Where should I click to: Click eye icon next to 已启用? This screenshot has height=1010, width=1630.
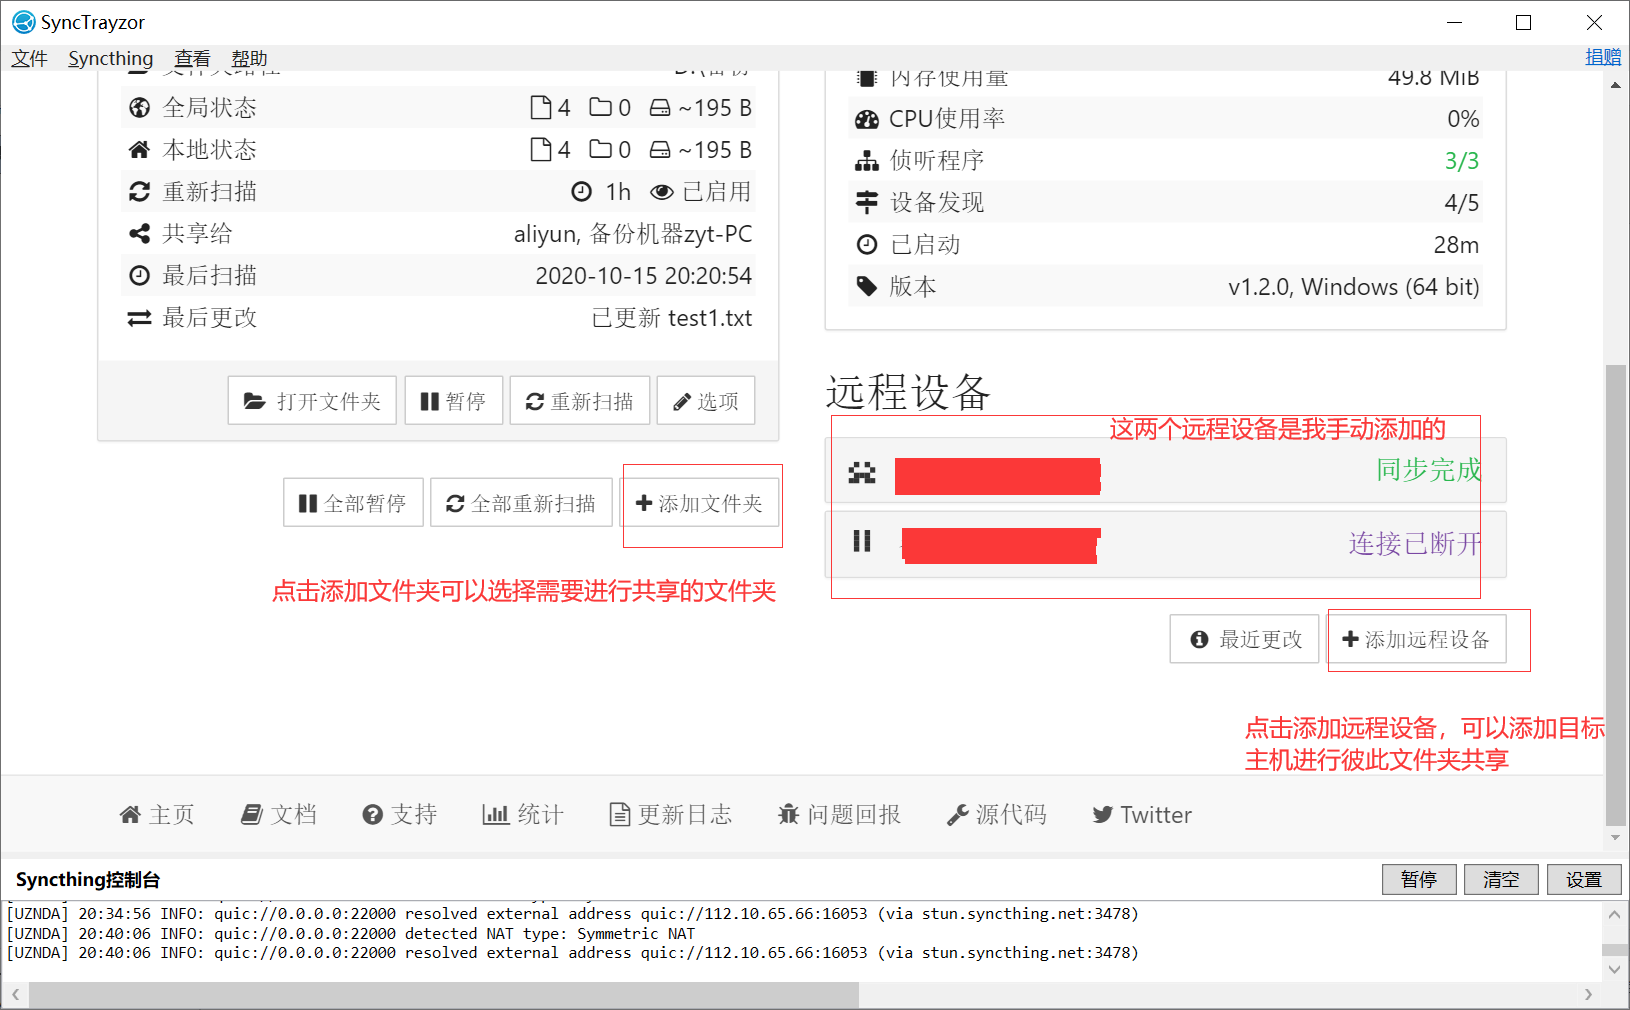[x=662, y=192]
